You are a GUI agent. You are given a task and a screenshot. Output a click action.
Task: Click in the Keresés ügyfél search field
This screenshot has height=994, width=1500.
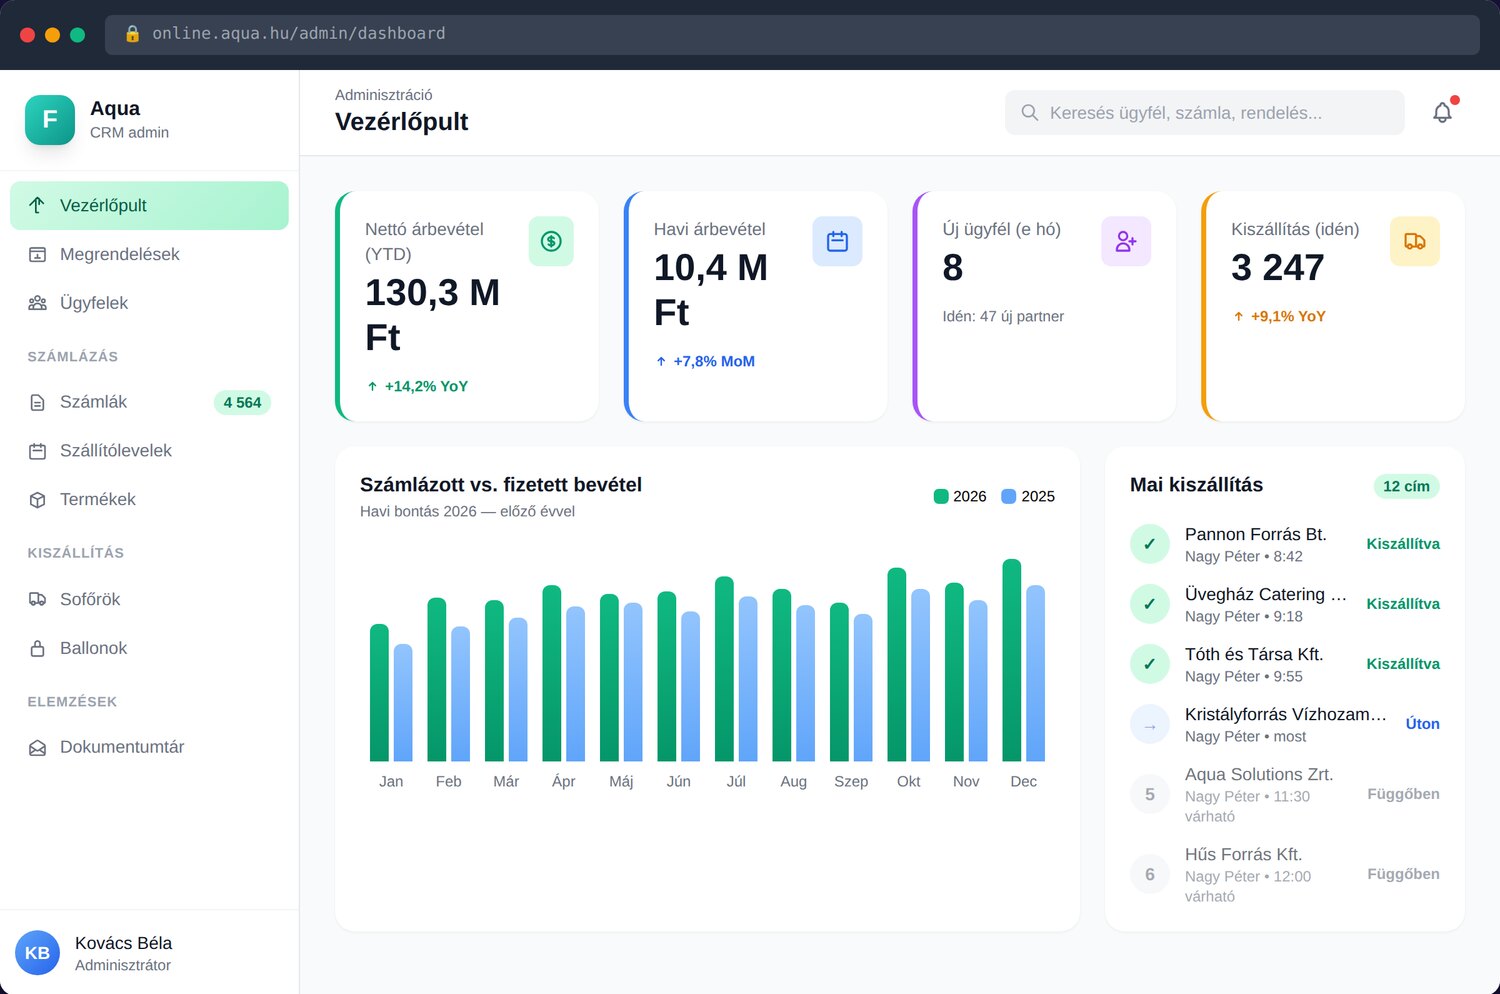[x=1204, y=113]
